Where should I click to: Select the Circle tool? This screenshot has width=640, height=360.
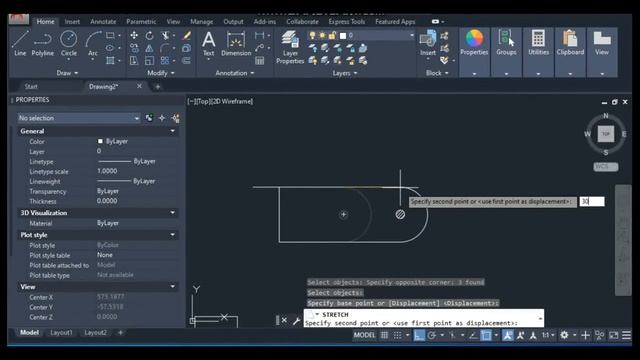point(69,43)
